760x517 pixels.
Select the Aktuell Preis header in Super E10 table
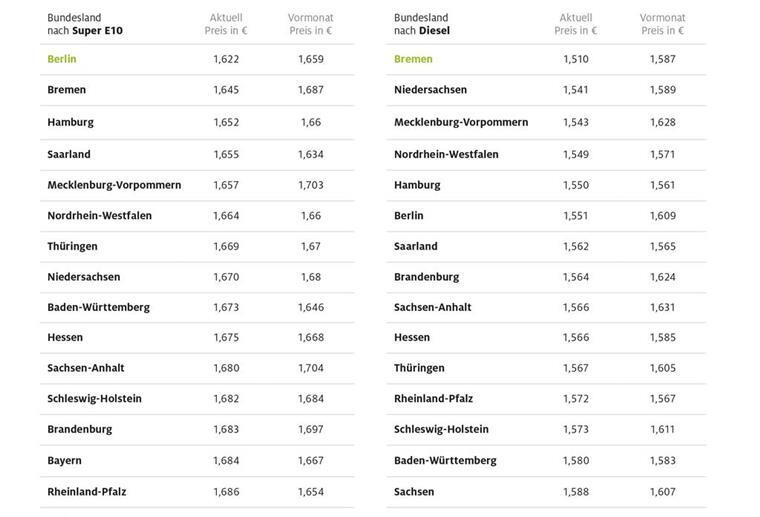226,24
